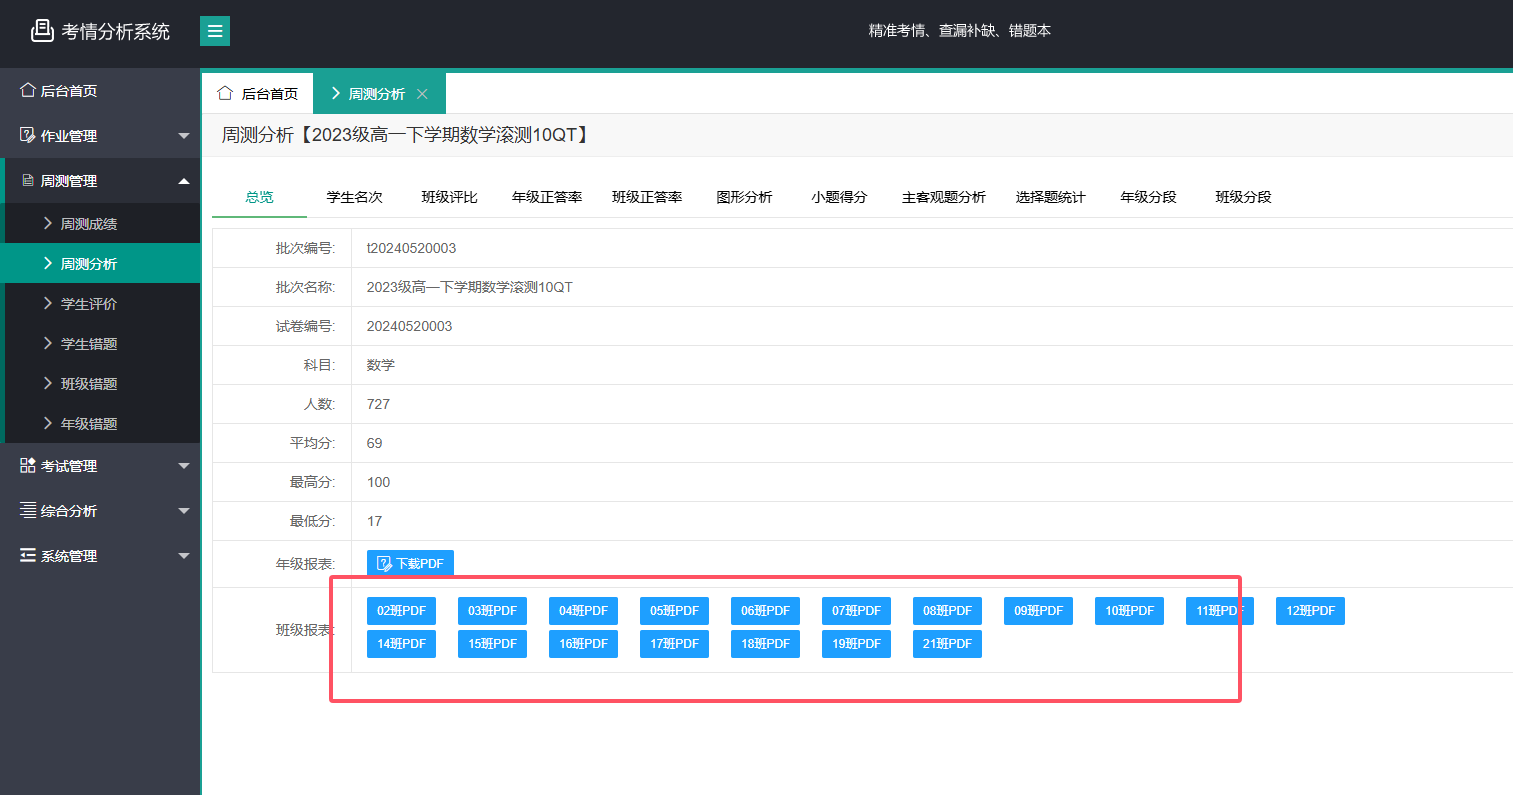Switch to the 图形分析 tab
The image size is (1513, 795).
click(744, 197)
